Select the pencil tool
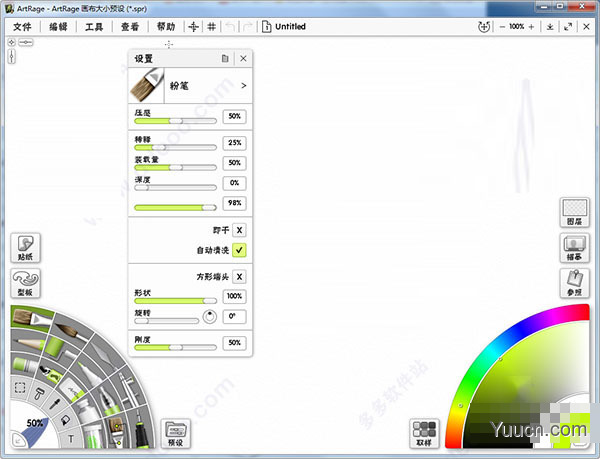 28,343
